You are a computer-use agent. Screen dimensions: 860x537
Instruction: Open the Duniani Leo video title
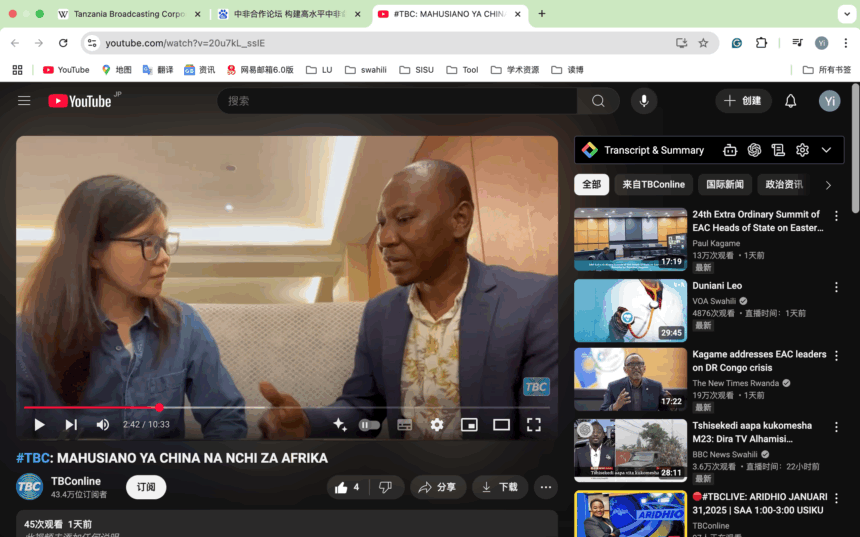pos(717,286)
